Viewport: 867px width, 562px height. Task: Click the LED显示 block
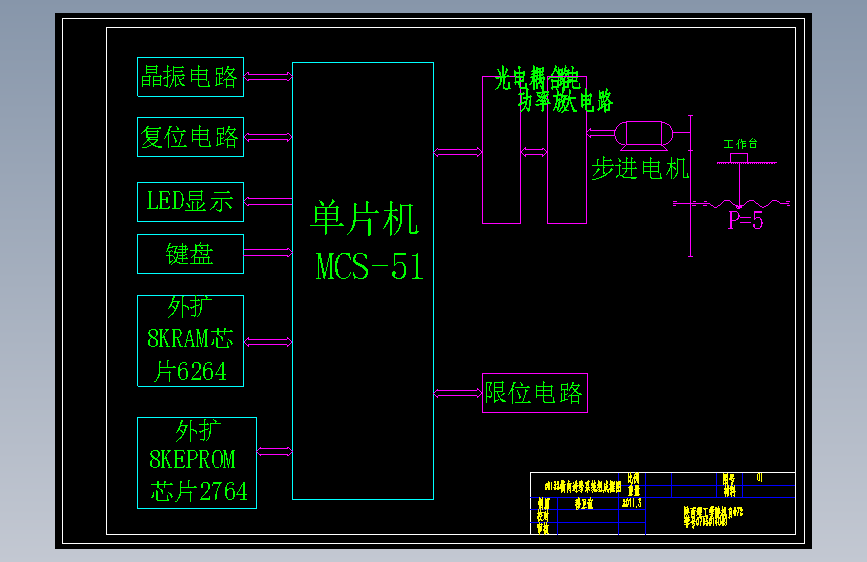point(190,202)
